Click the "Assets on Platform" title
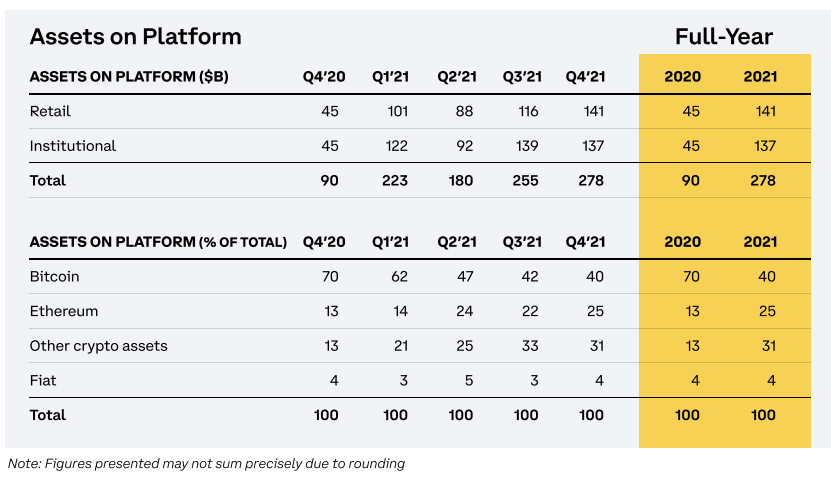This screenshot has width=831, height=491. pos(135,37)
